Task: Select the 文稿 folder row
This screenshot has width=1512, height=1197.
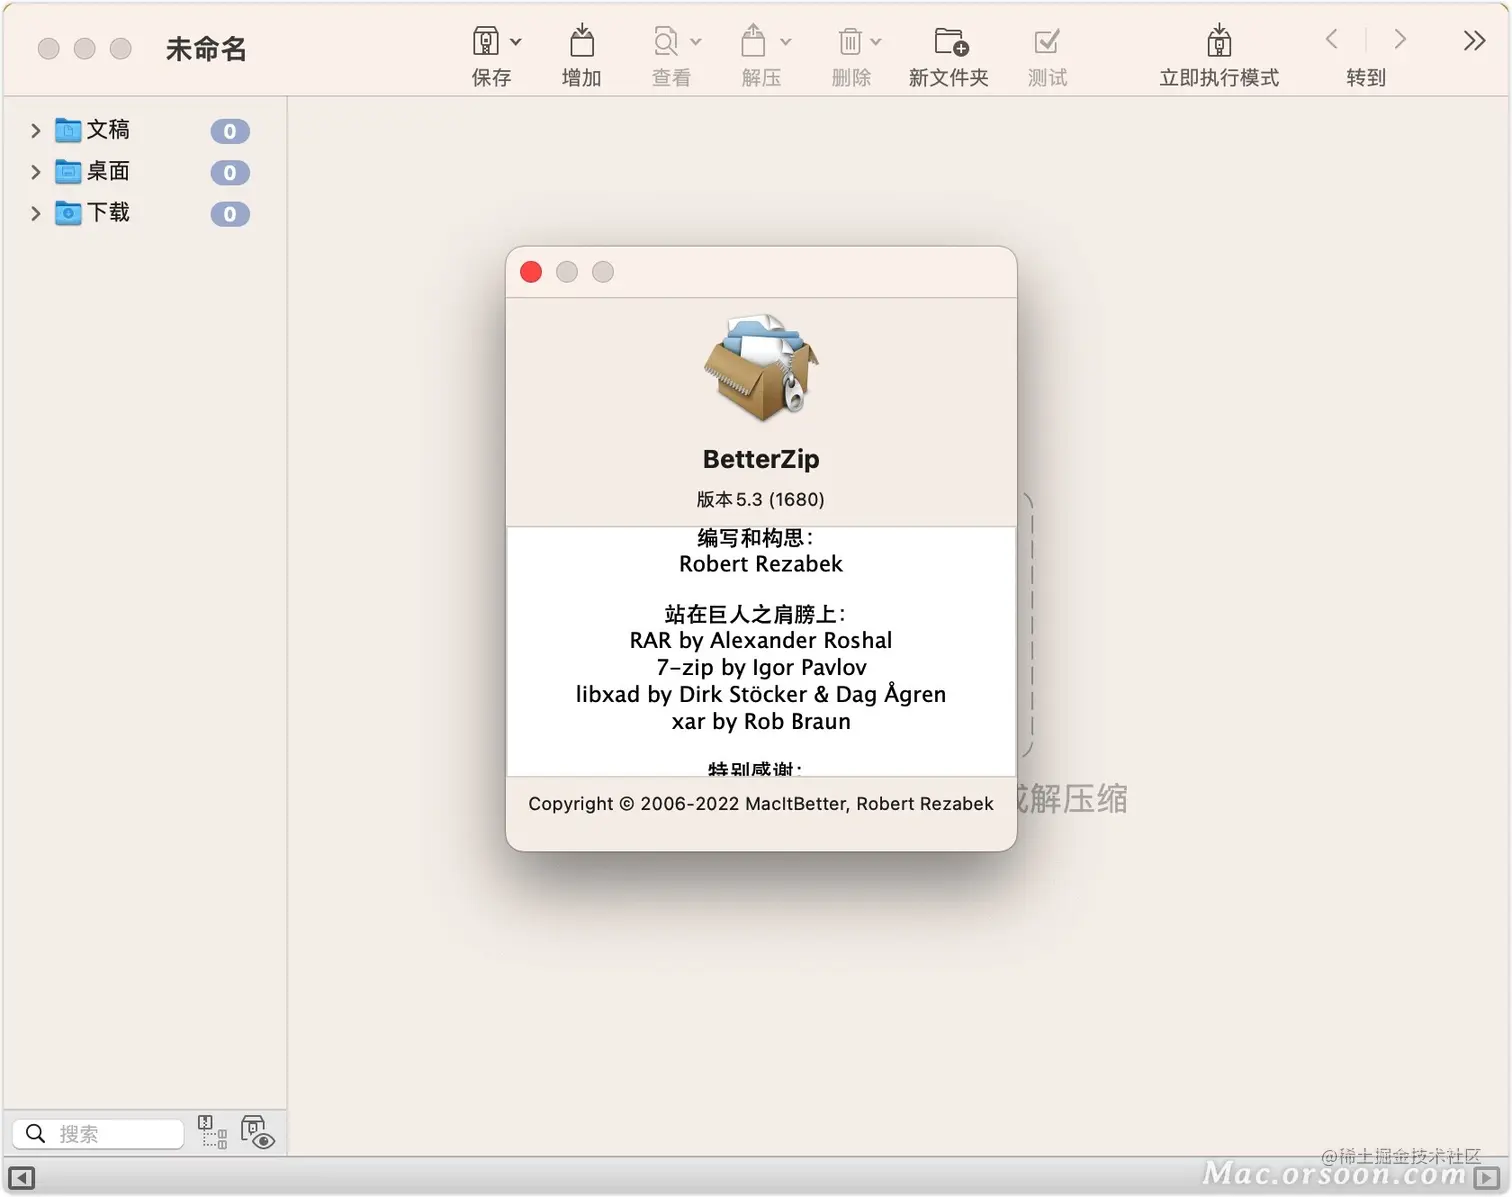Action: coord(145,130)
